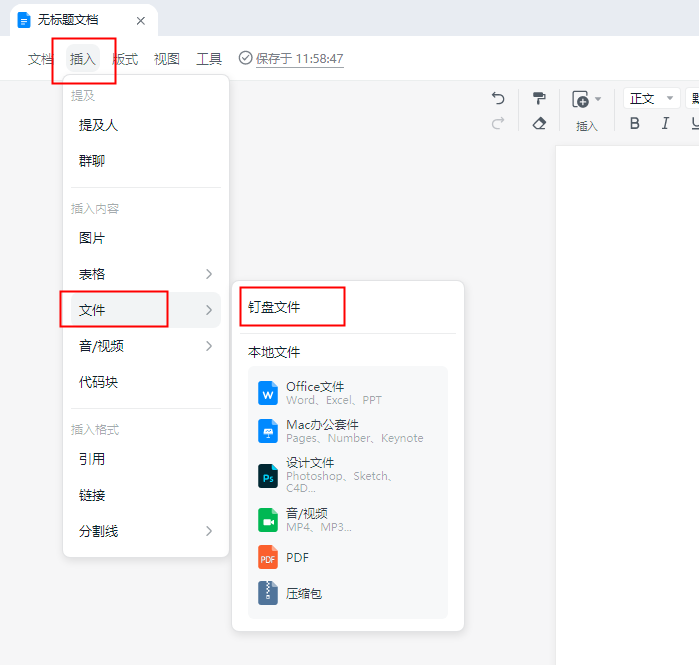This screenshot has width=699, height=665.
Task: Choose 图片 from insert menu
Action: [146, 238]
